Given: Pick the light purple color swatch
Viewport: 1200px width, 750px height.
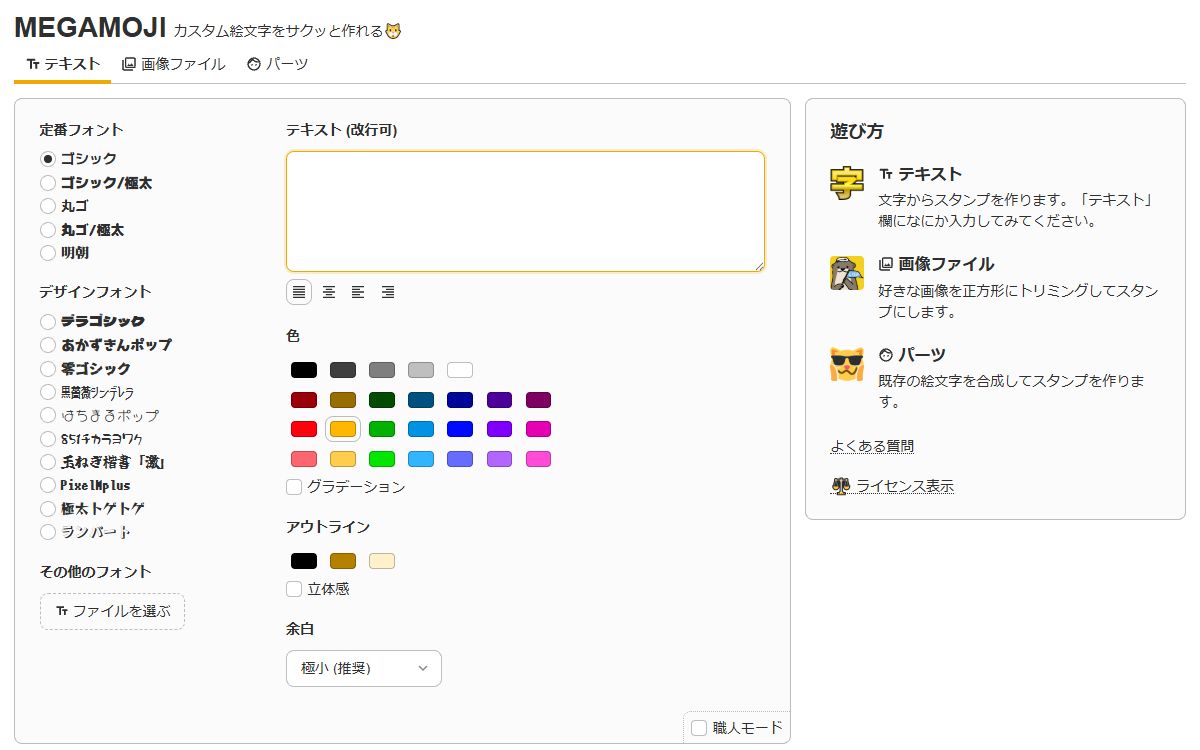Looking at the screenshot, I should [x=499, y=459].
